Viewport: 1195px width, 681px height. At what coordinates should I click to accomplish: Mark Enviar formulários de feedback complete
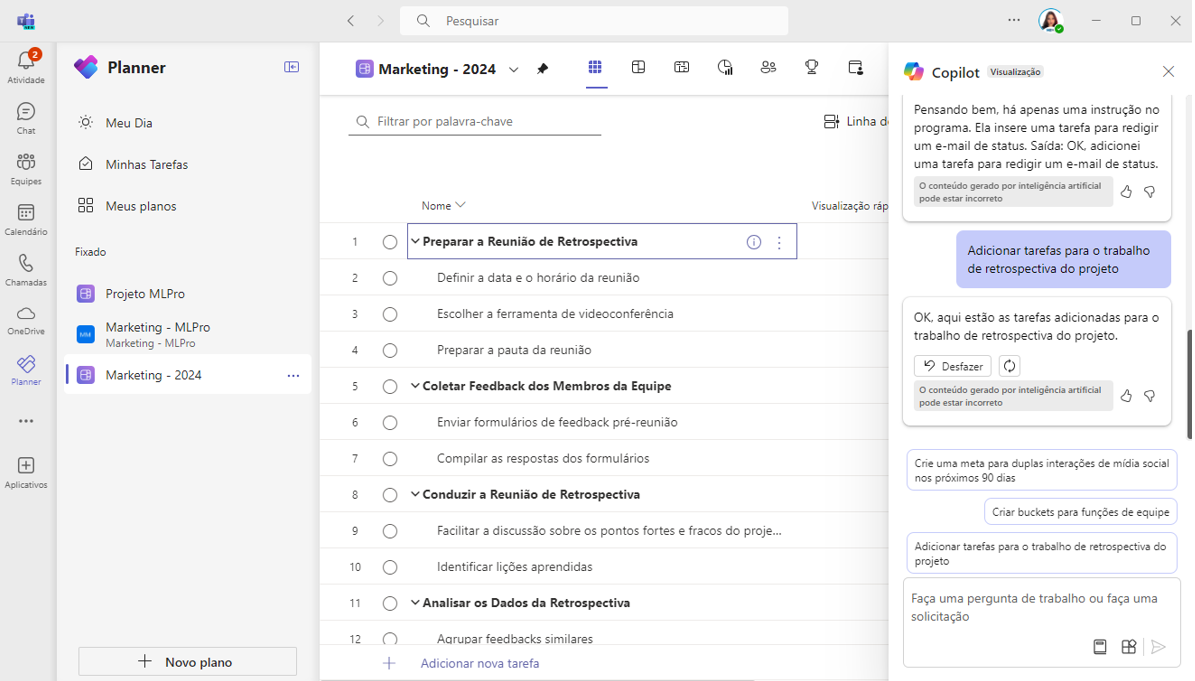[x=389, y=423]
